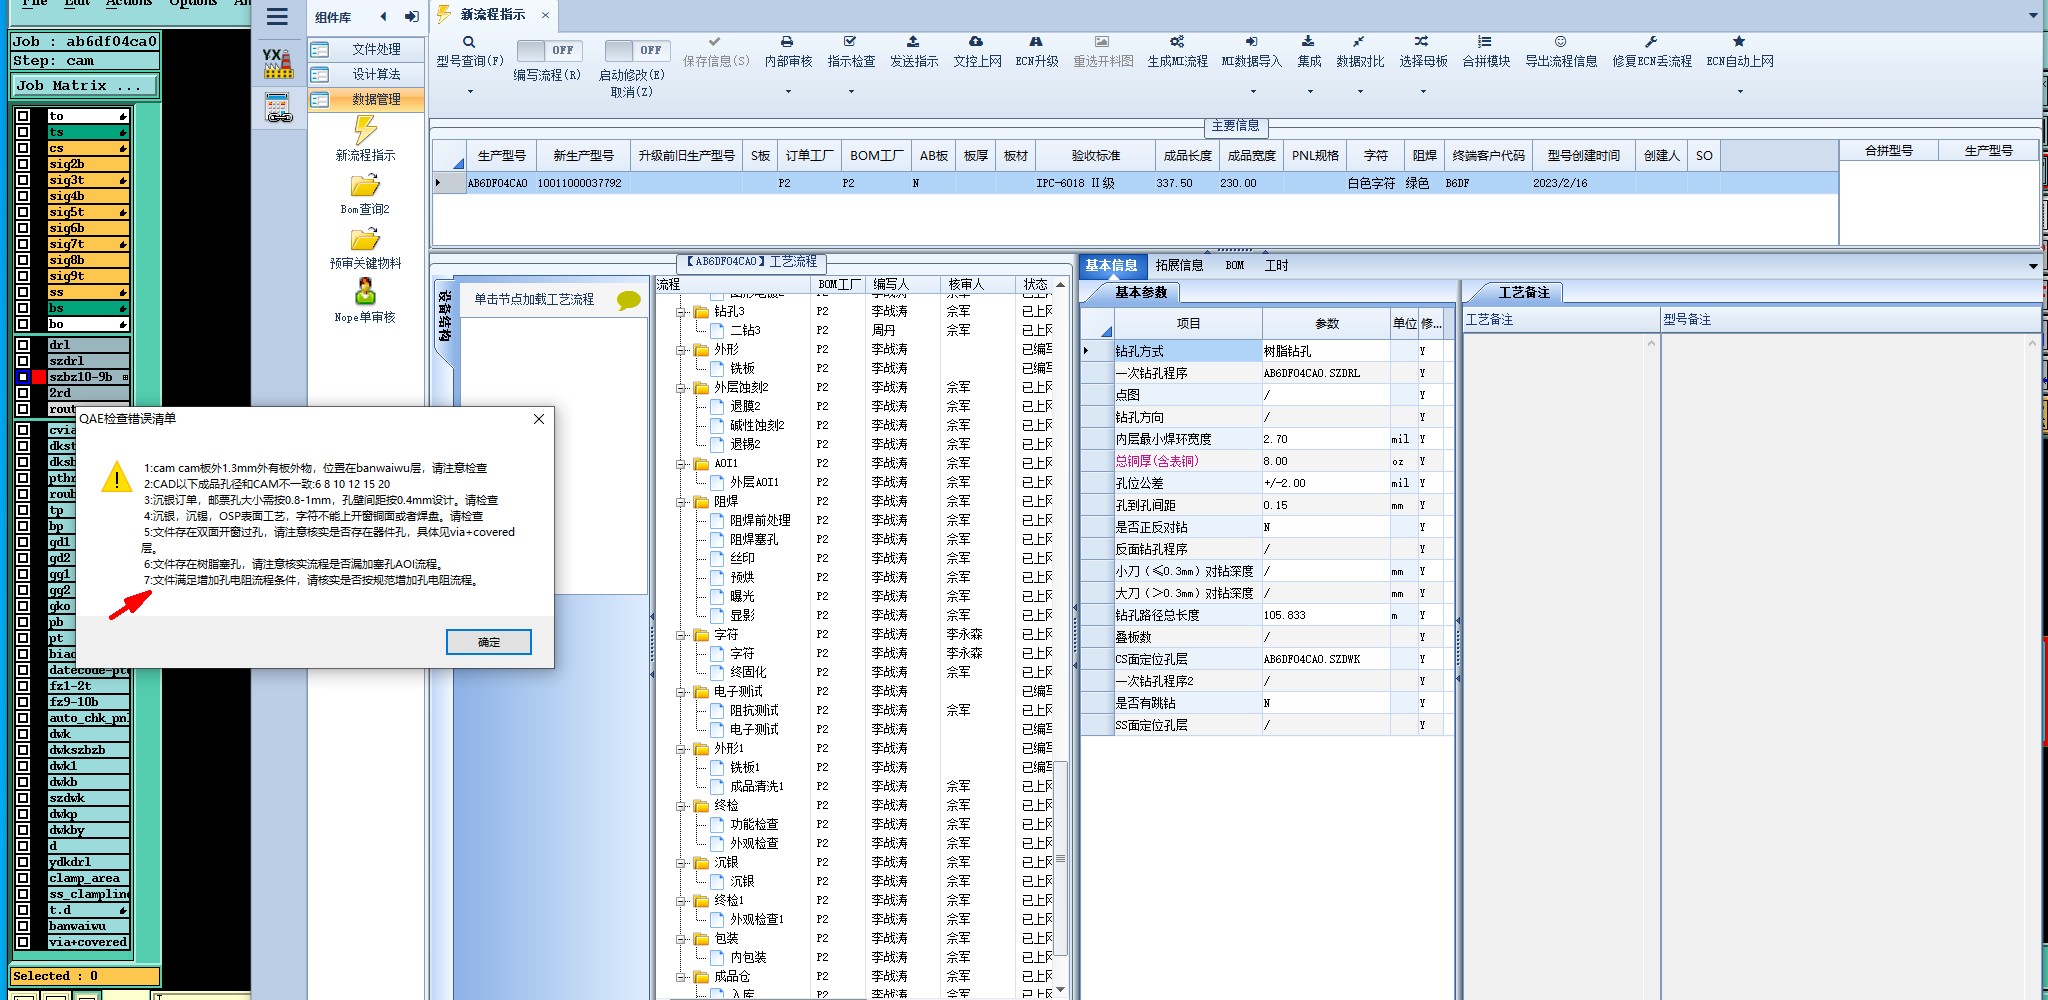Toggle the 启动修改(E) OFF switch
The height and width of the screenshot is (1000, 2048).
tap(636, 50)
